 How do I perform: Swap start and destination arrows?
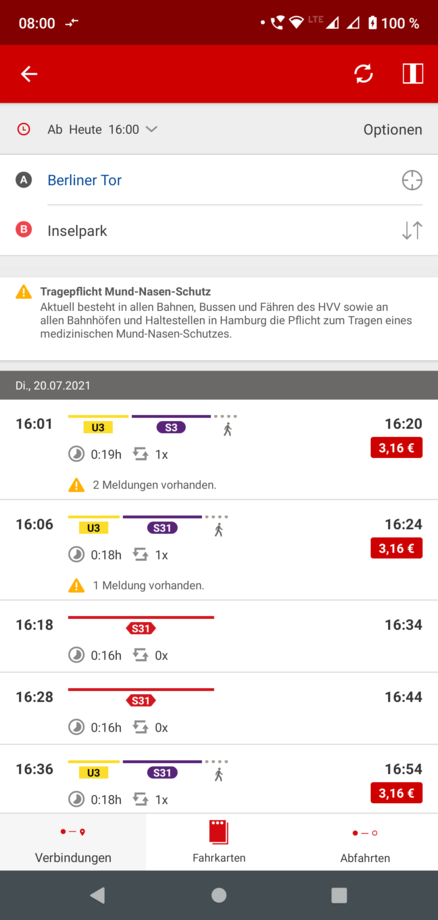412,231
